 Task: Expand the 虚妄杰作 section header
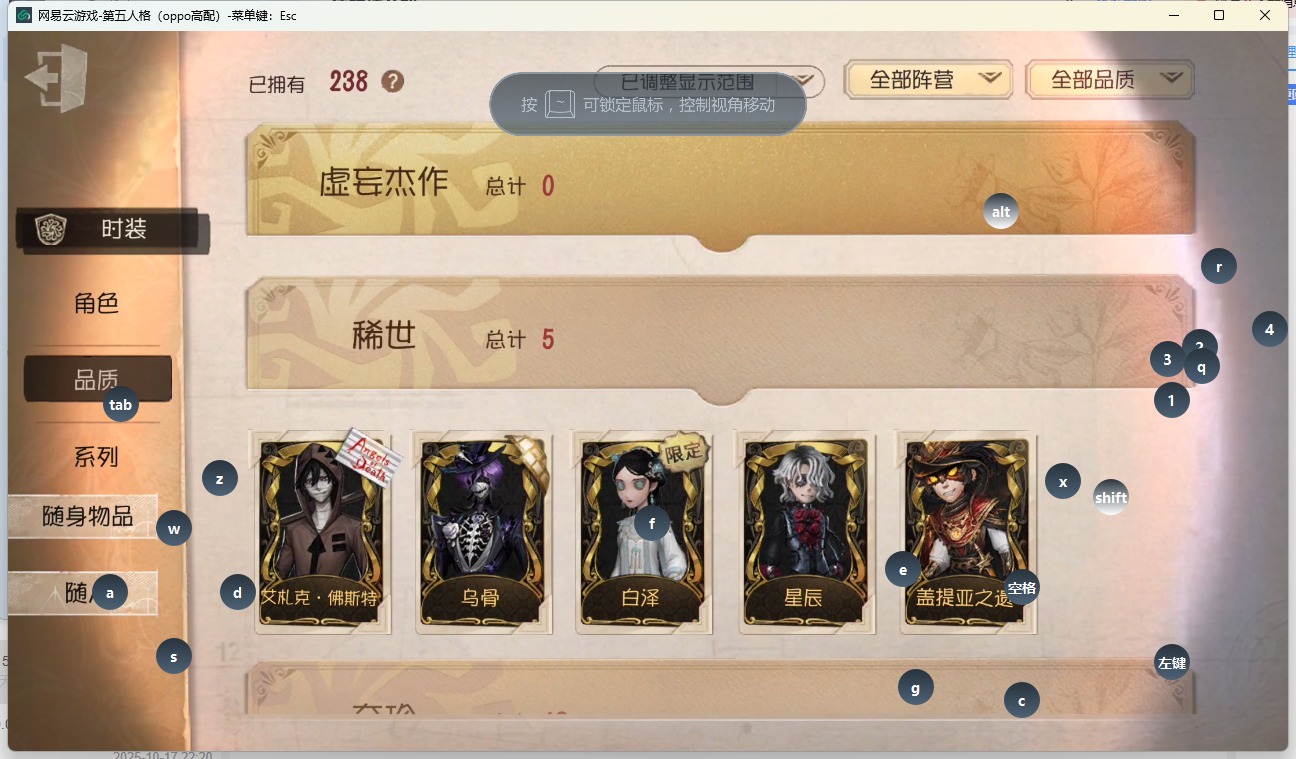[720, 185]
